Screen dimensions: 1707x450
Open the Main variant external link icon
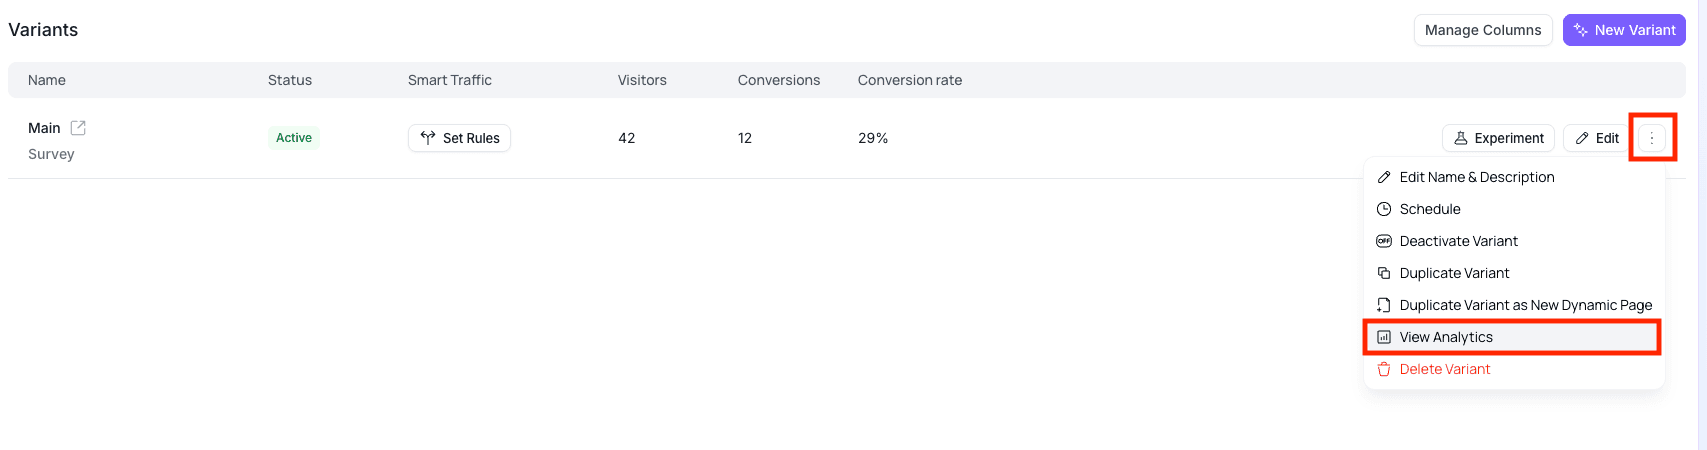point(78,128)
